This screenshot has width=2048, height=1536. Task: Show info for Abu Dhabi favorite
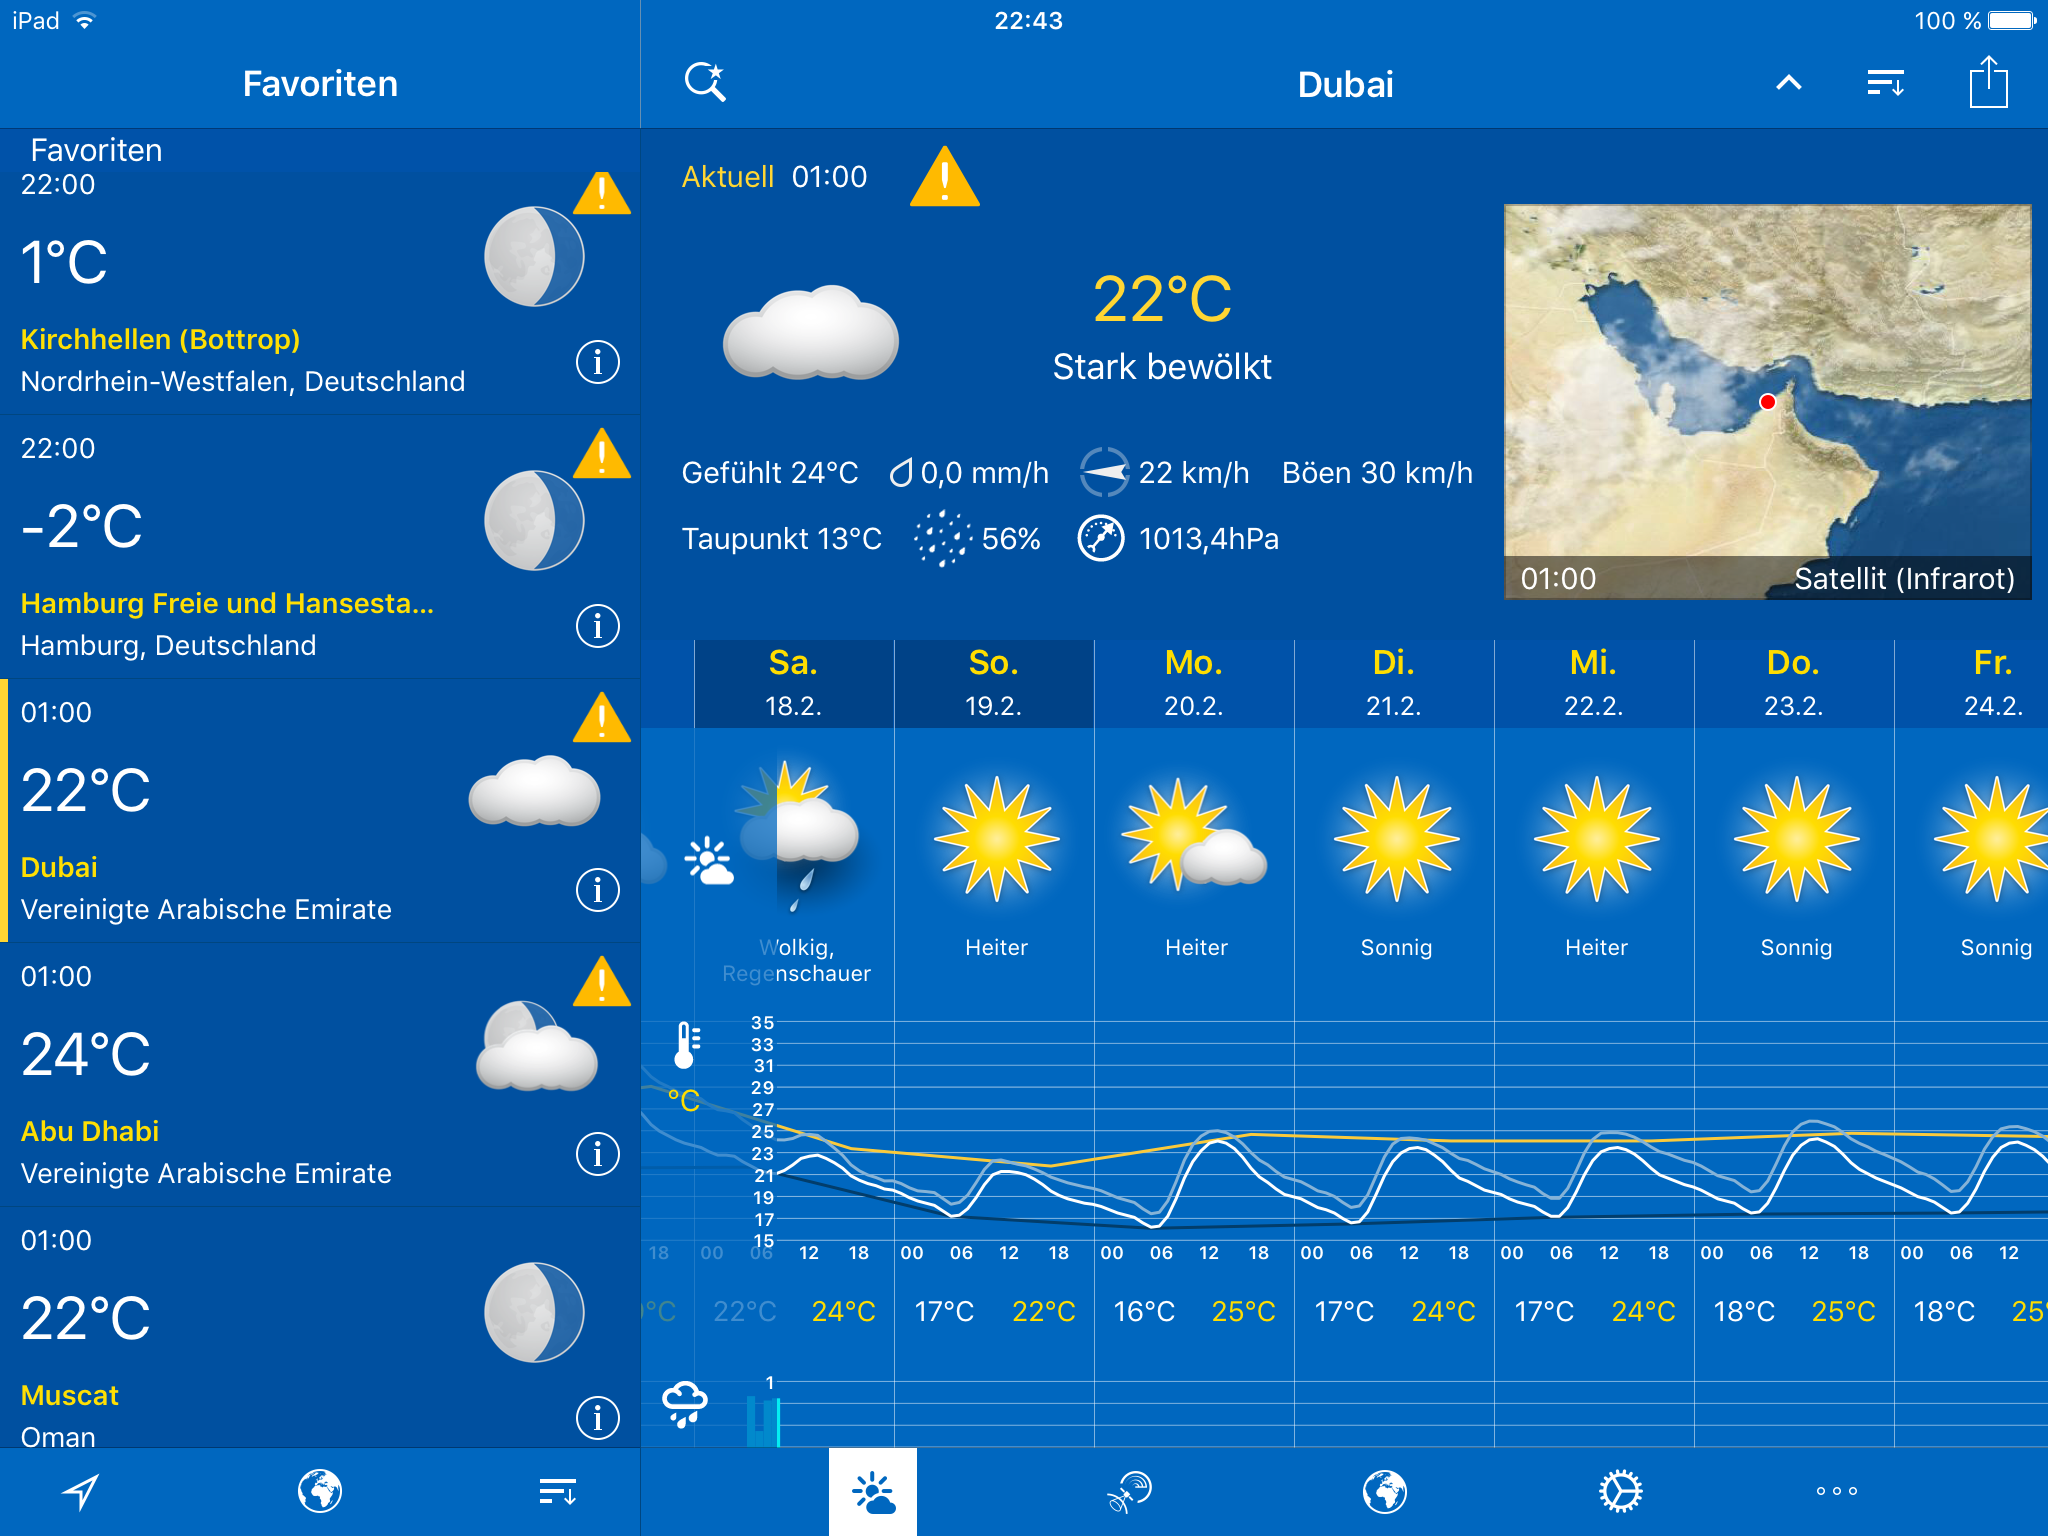point(597,1154)
